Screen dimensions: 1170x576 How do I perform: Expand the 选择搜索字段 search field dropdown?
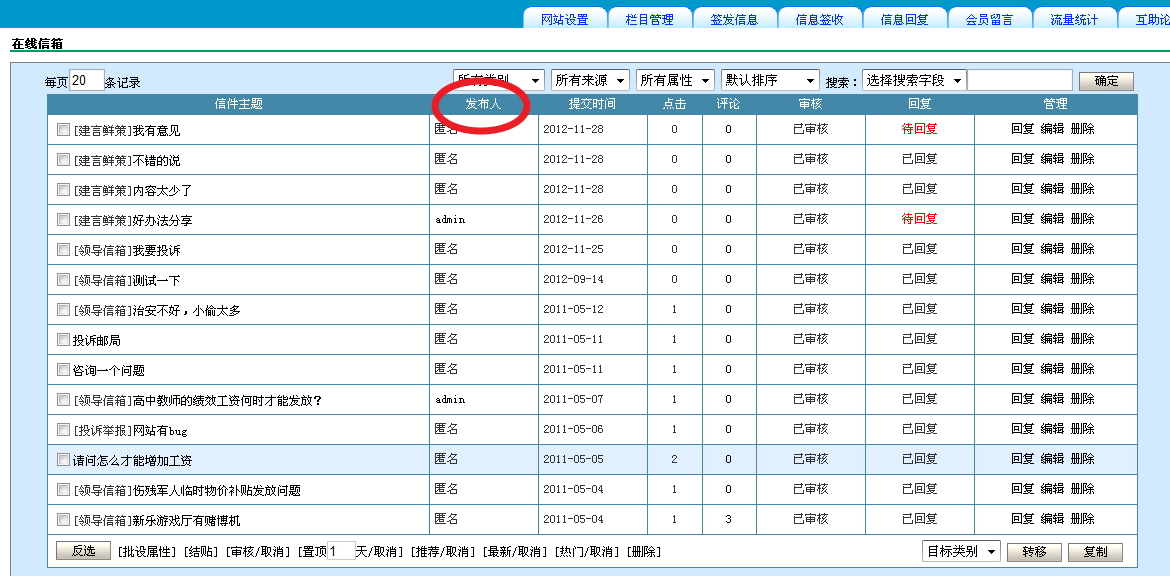914,80
